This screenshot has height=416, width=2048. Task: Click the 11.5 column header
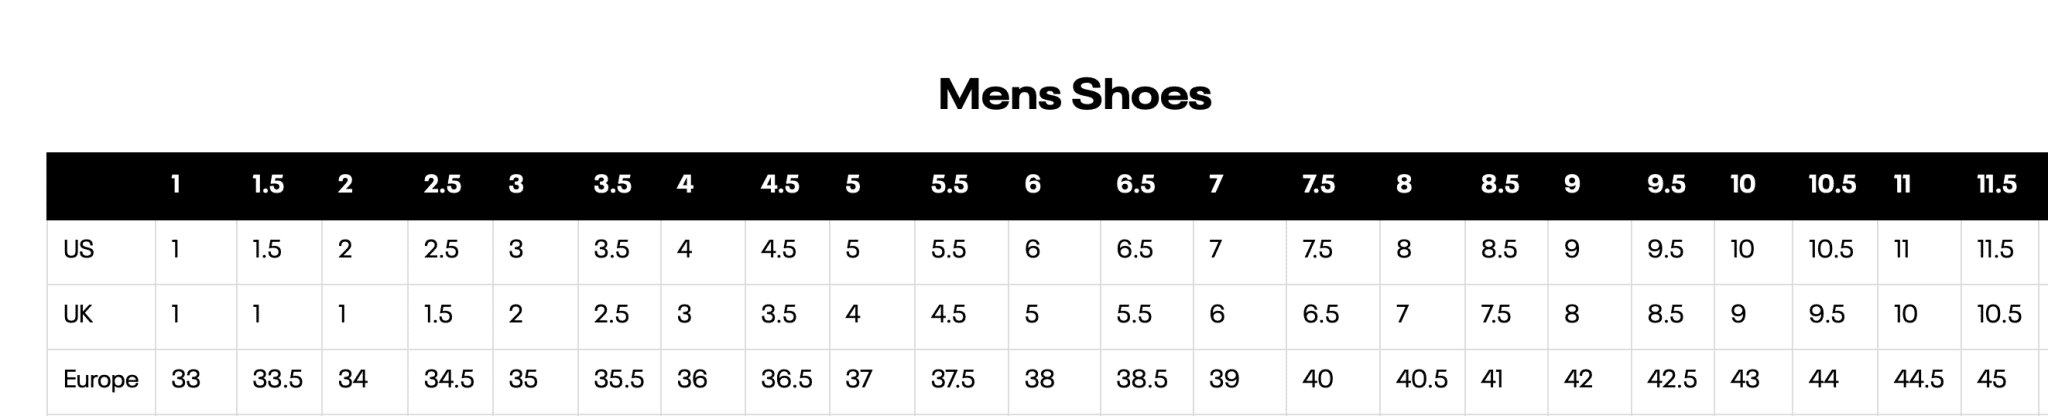pos(2000,184)
